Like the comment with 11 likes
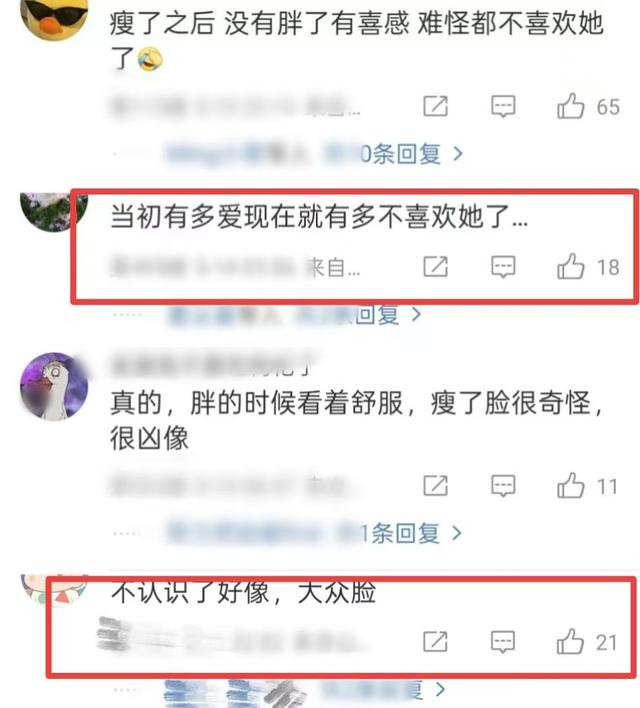This screenshot has height=708, width=640. pos(570,485)
